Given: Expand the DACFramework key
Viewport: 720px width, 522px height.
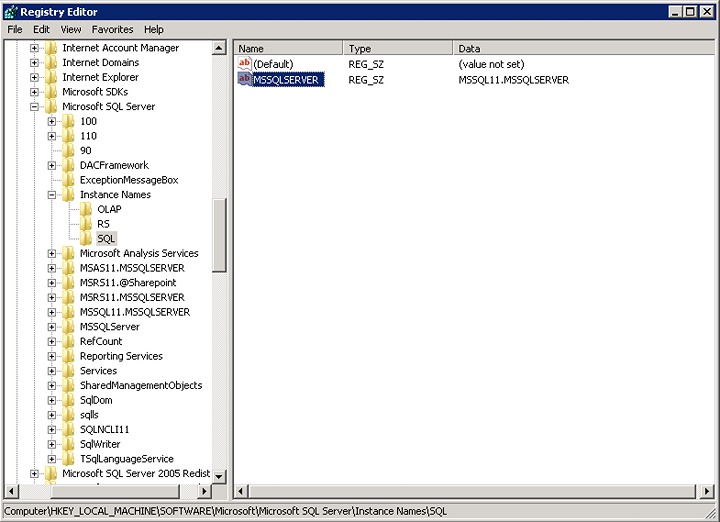Looking at the screenshot, I should point(52,166).
